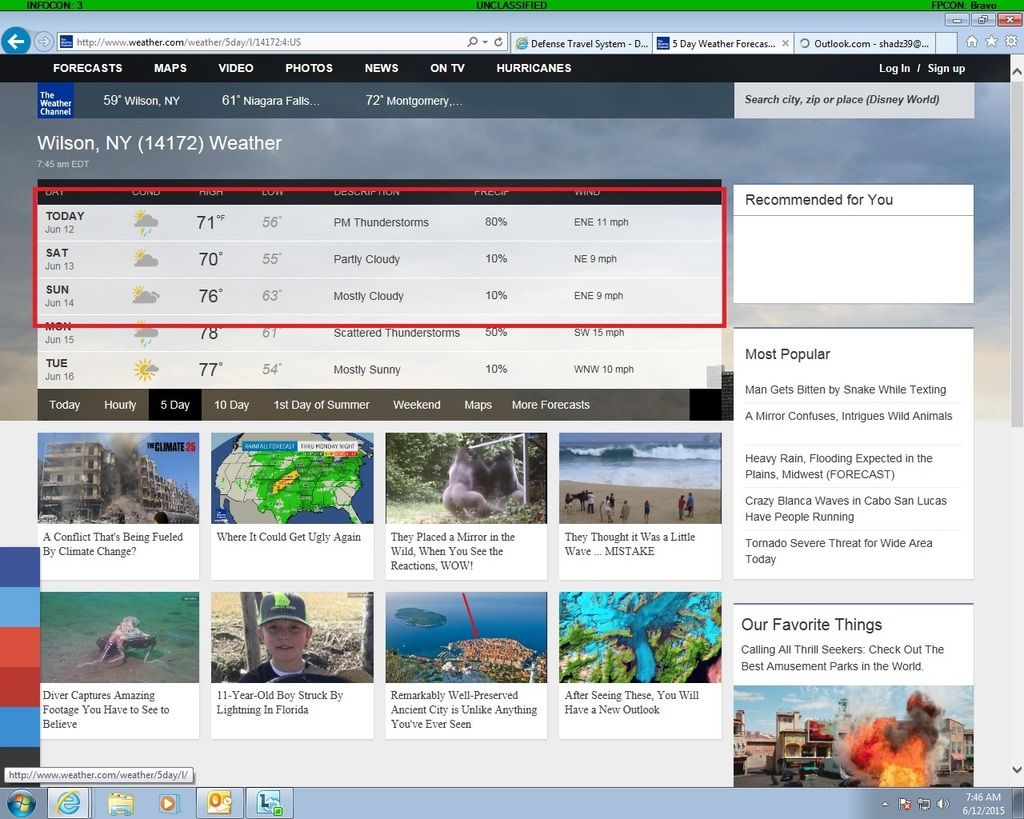Image resolution: width=1024 pixels, height=819 pixels.
Task: Open the beach wave article thumbnail
Action: click(x=640, y=478)
